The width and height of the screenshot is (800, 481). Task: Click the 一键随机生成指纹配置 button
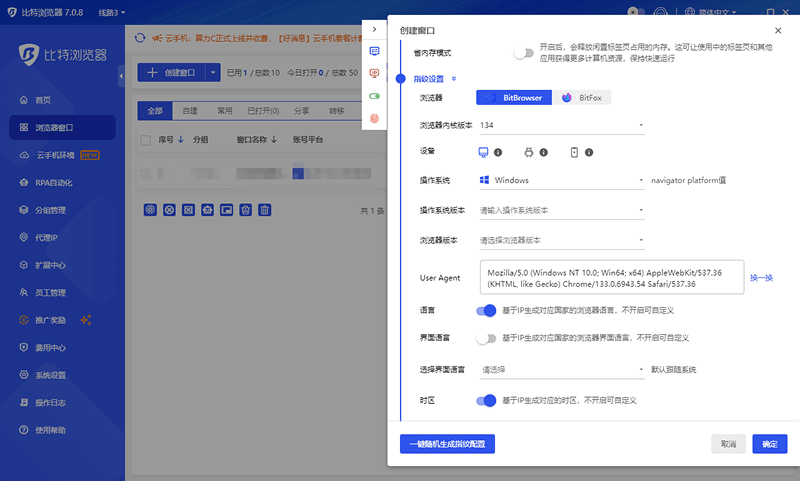click(447, 443)
